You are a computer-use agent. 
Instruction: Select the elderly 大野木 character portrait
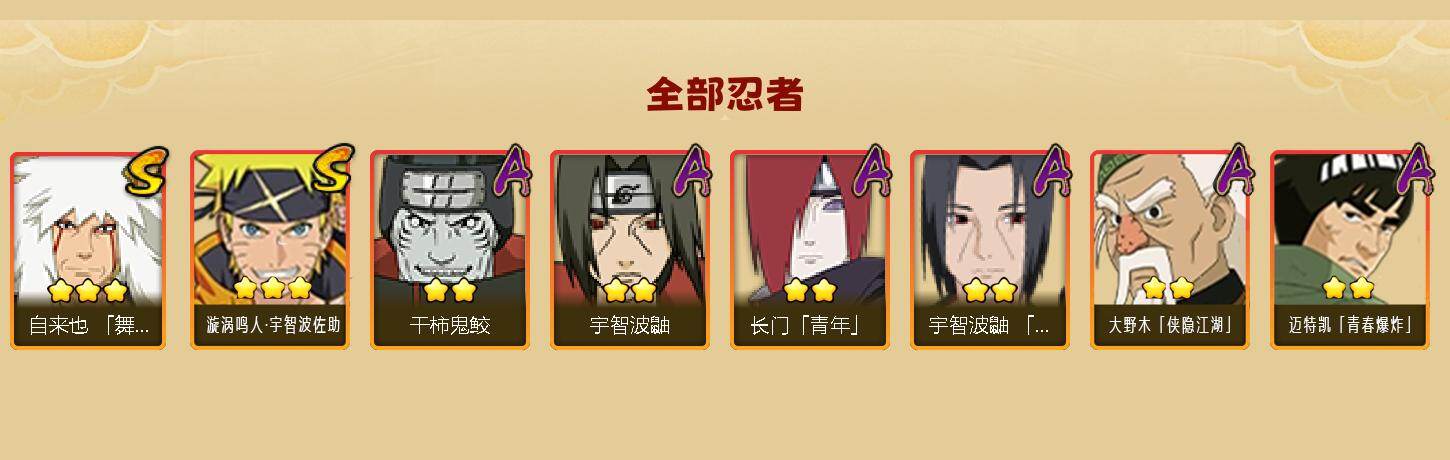tap(1170, 250)
